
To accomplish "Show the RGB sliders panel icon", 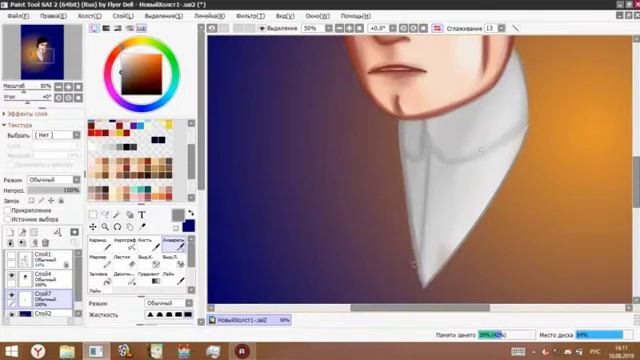I will click(x=106, y=28).
